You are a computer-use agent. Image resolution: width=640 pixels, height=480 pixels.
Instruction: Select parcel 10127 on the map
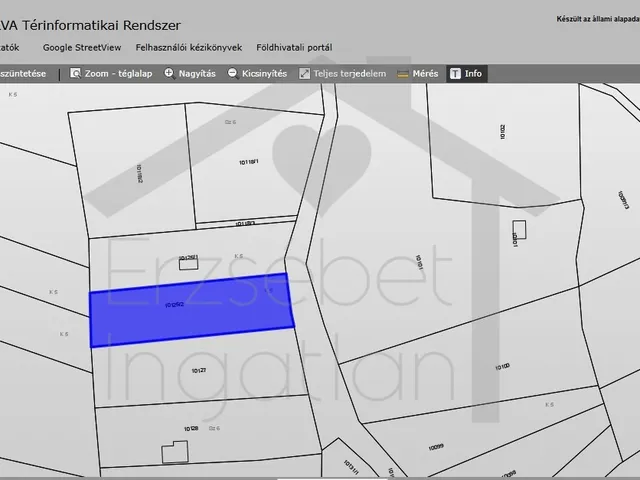199,371
